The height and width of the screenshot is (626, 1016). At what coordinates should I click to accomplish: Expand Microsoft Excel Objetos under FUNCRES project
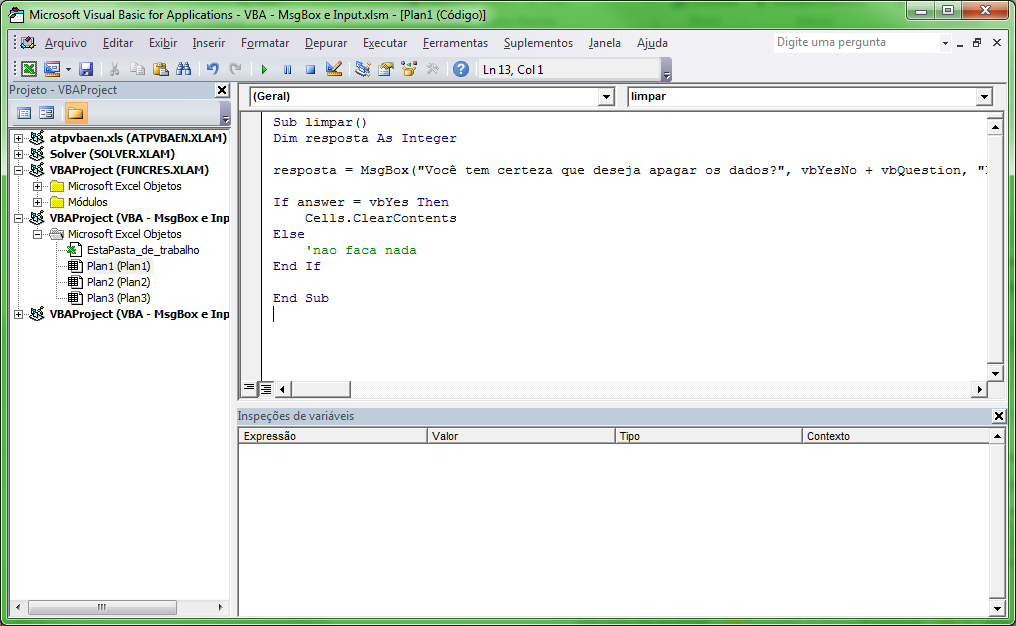click(x=38, y=187)
